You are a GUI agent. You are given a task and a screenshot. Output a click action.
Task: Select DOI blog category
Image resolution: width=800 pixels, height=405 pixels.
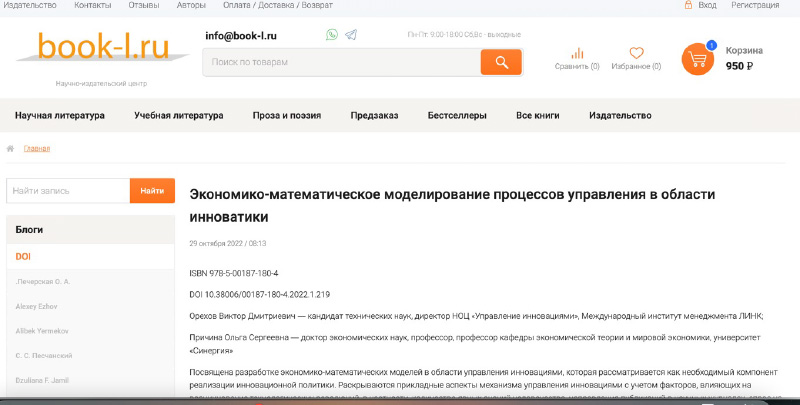23,257
